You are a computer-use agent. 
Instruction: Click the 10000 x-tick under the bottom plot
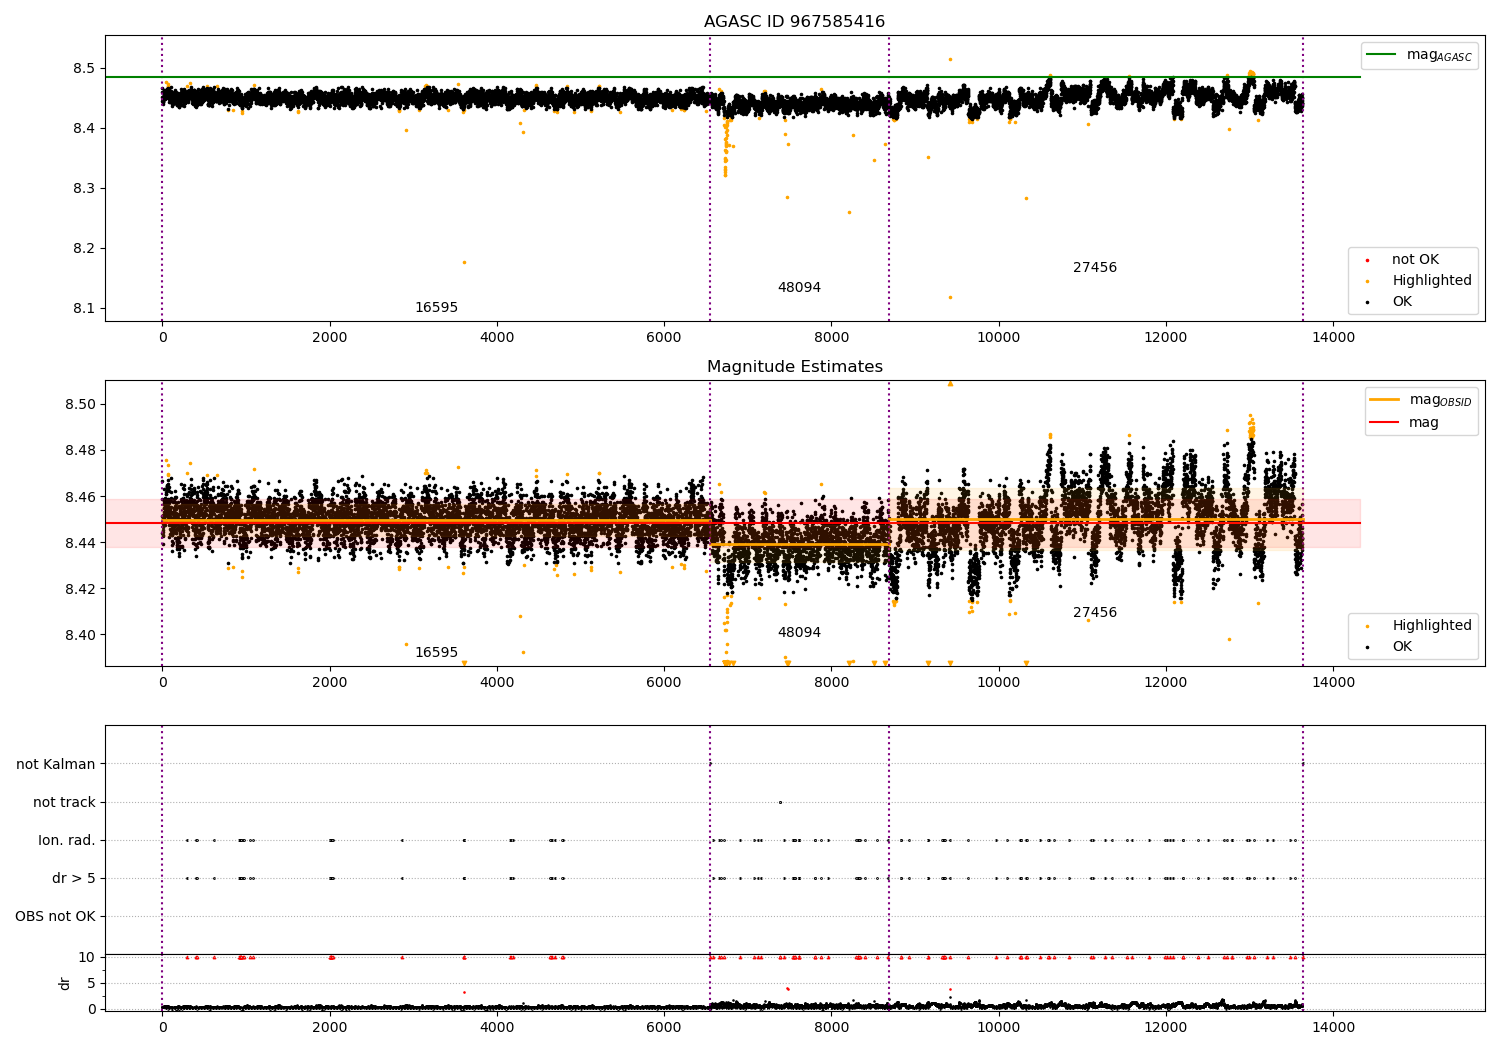pos(998,1028)
